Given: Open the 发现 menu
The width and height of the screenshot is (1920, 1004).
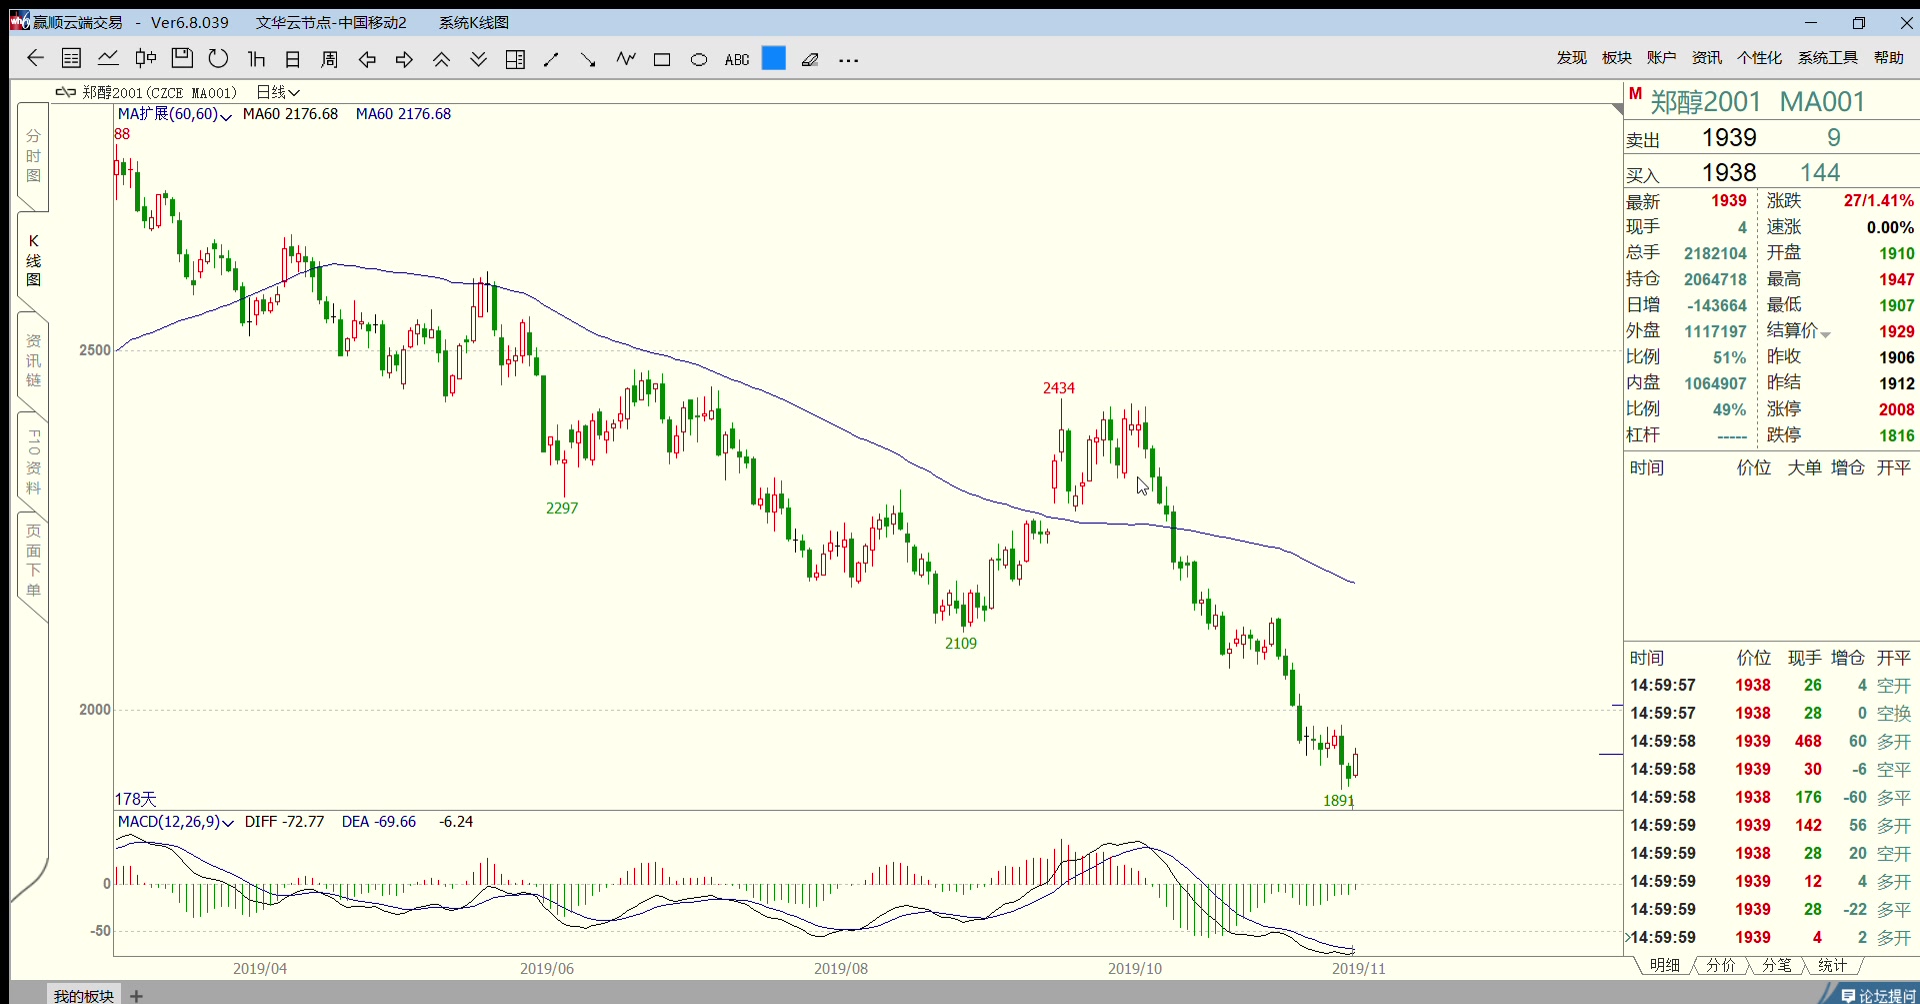Looking at the screenshot, I should (x=1571, y=58).
